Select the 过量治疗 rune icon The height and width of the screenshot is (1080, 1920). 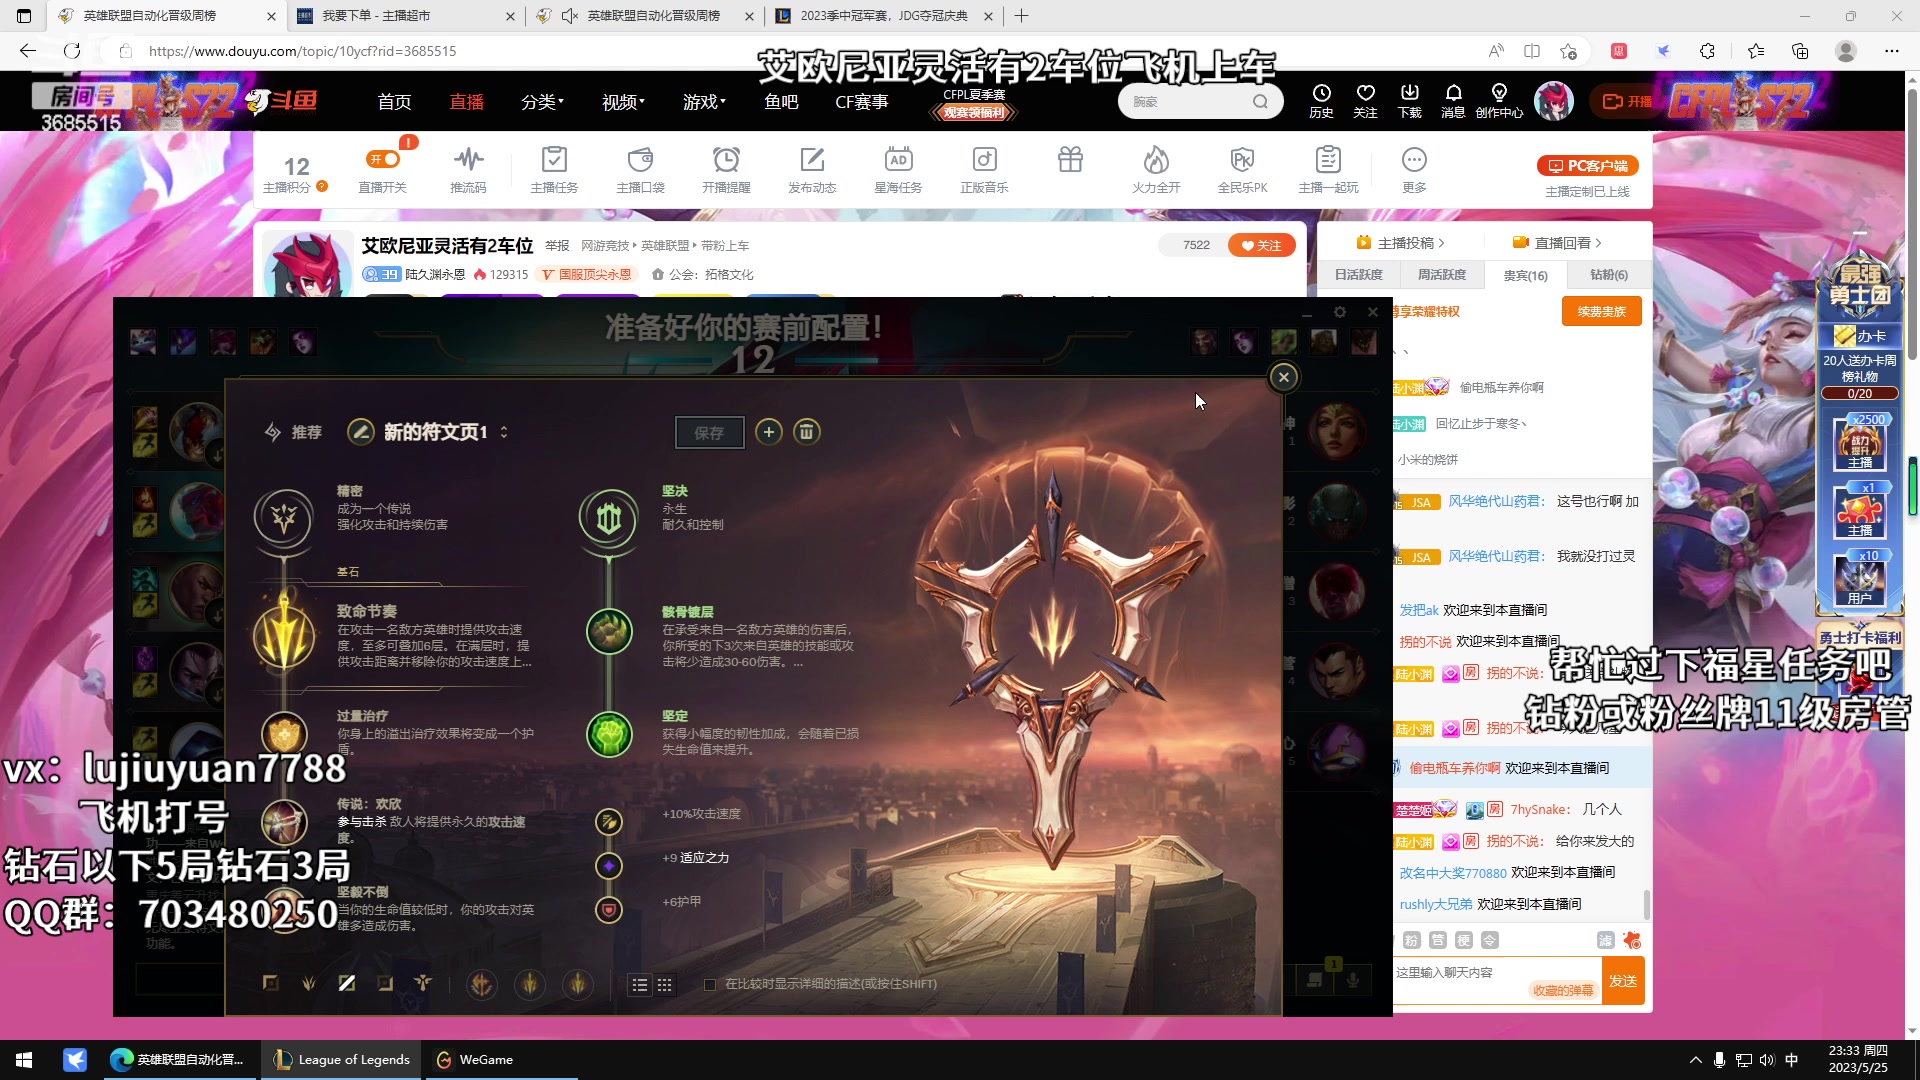coord(284,733)
